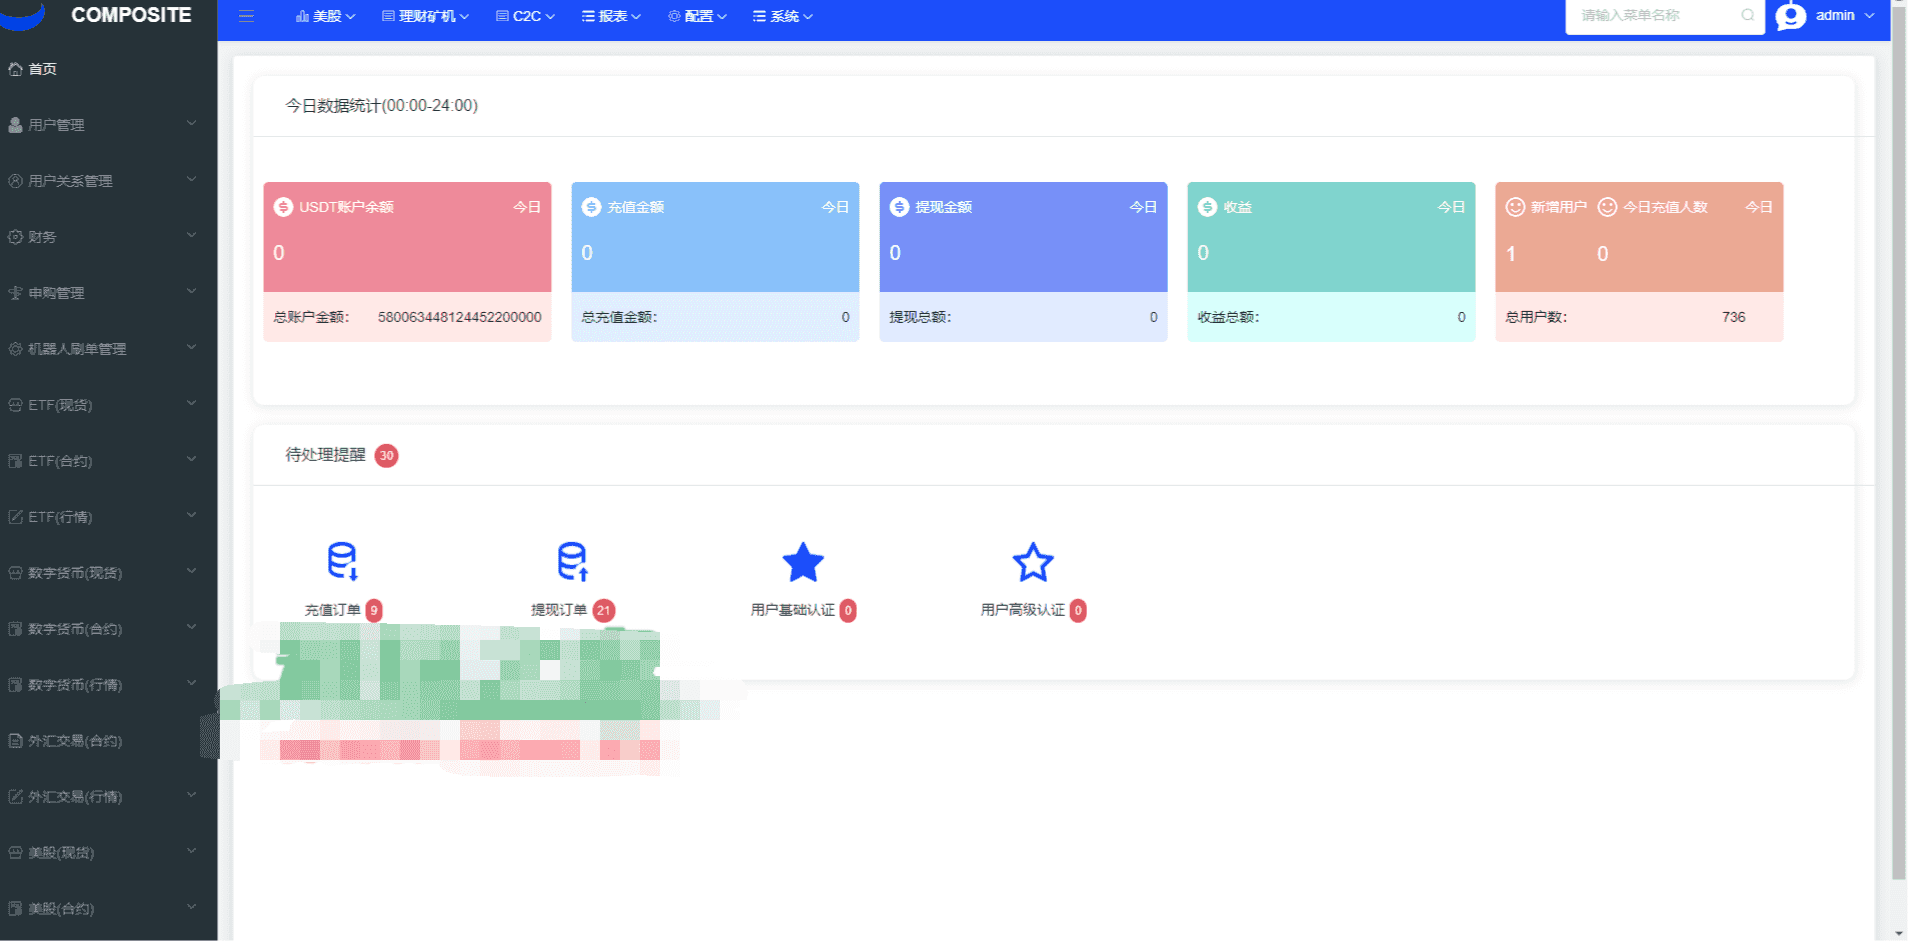Toggle the sidebar collapse hamburger icon
The height and width of the screenshot is (948, 1920).
click(x=246, y=16)
